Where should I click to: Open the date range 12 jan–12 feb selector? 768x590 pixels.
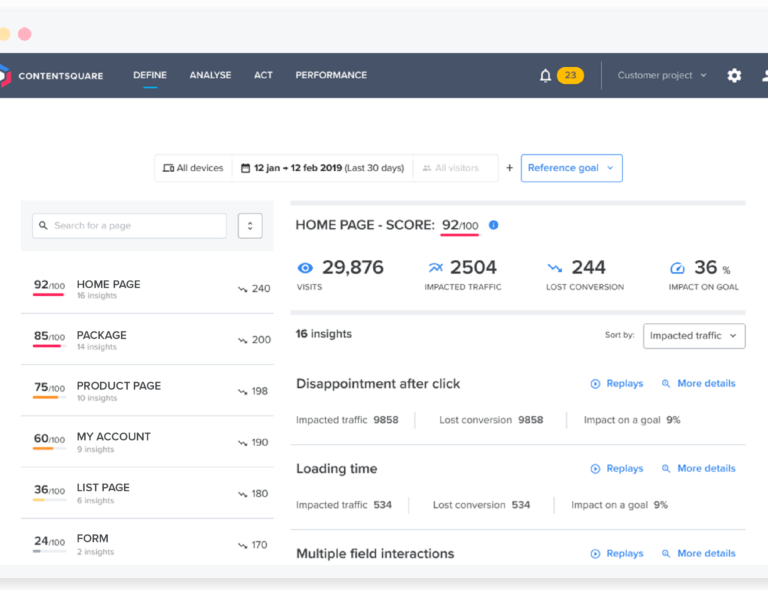(322, 168)
